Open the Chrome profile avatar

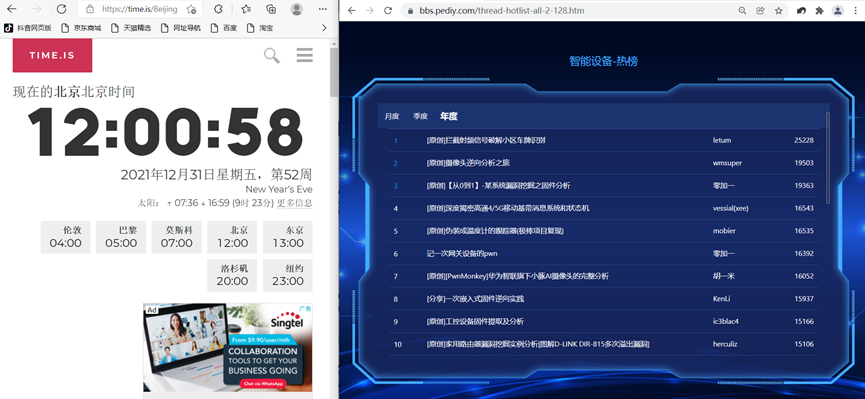point(837,10)
